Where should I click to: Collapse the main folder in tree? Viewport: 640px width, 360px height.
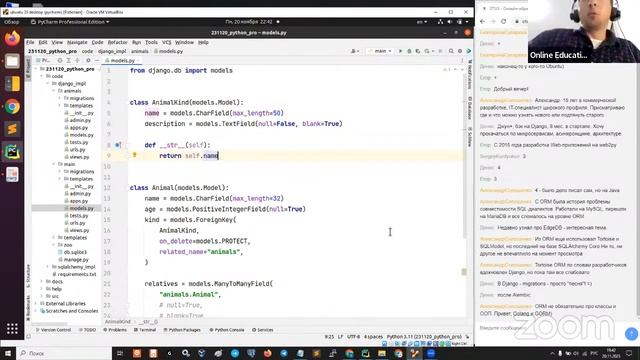coord(54,164)
